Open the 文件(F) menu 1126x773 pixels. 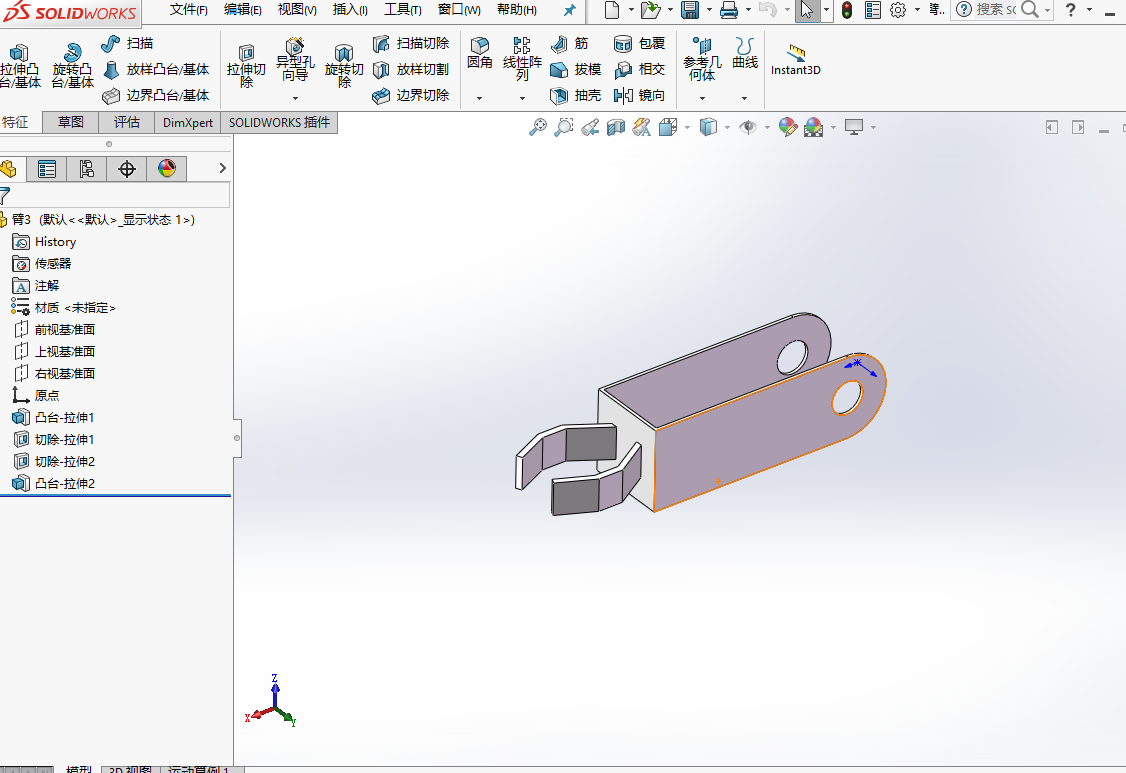pyautogui.click(x=189, y=10)
